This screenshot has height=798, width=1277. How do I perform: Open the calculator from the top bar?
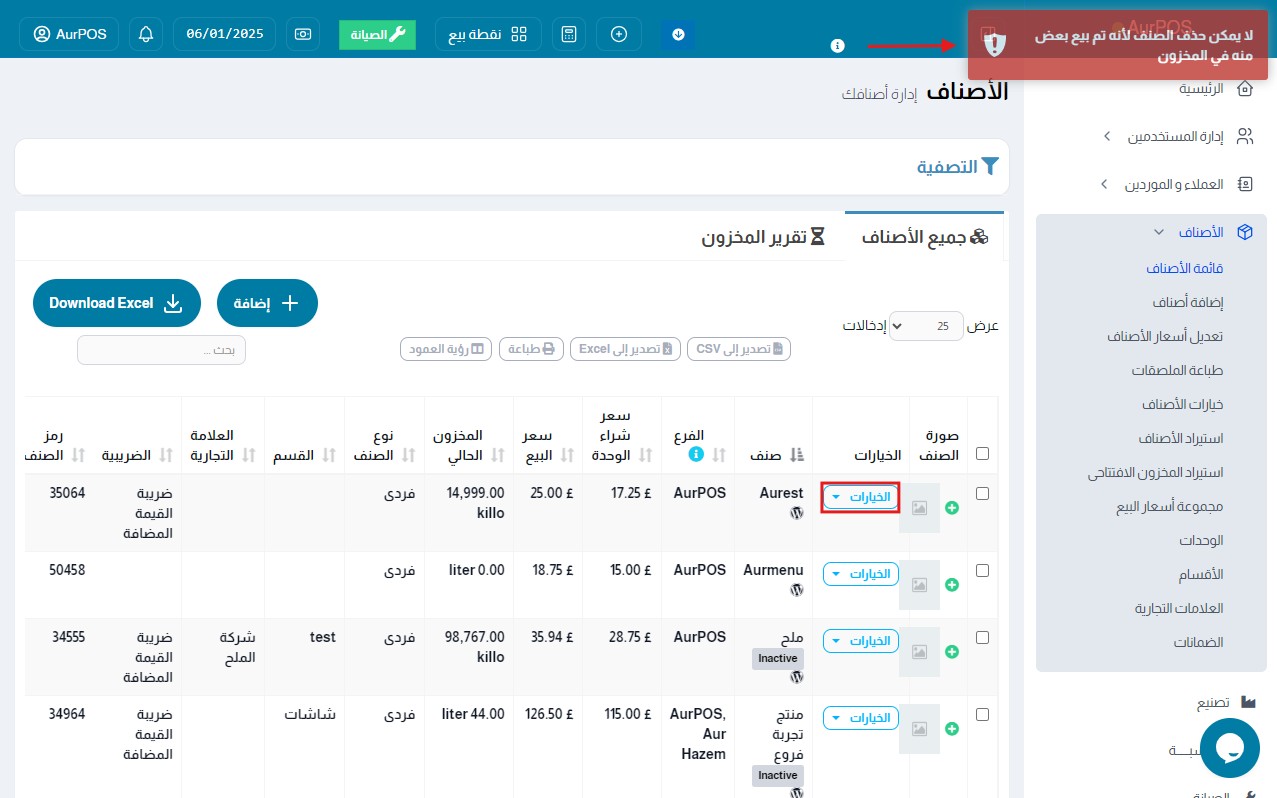(569, 34)
